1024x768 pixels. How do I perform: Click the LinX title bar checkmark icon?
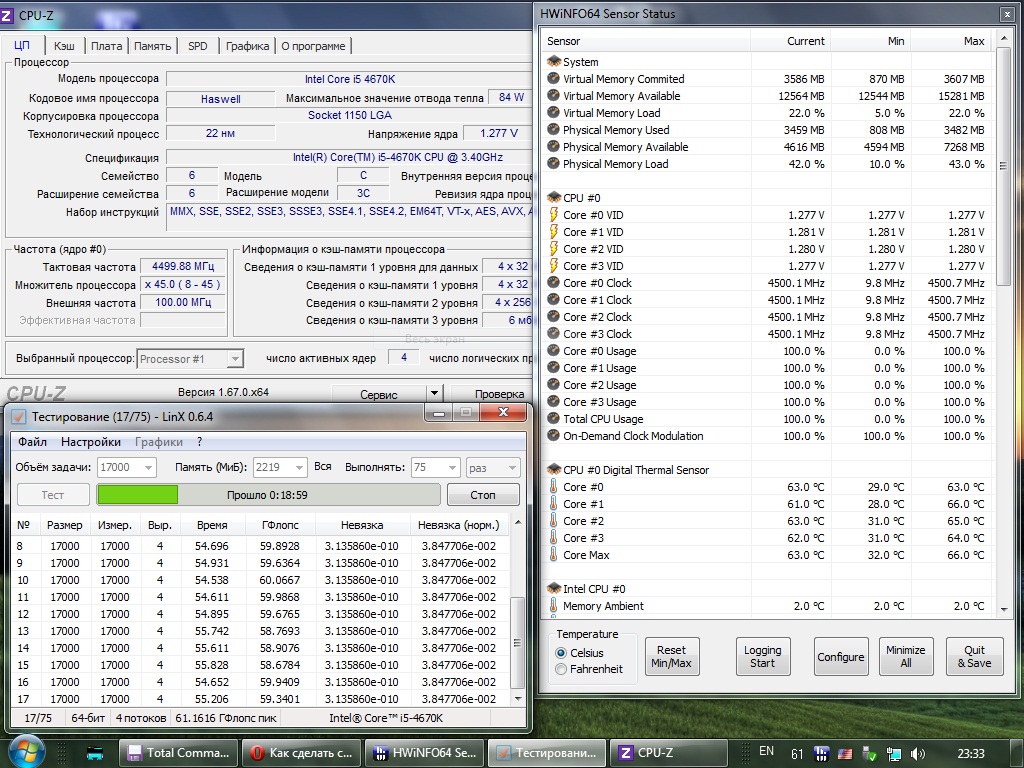19,417
